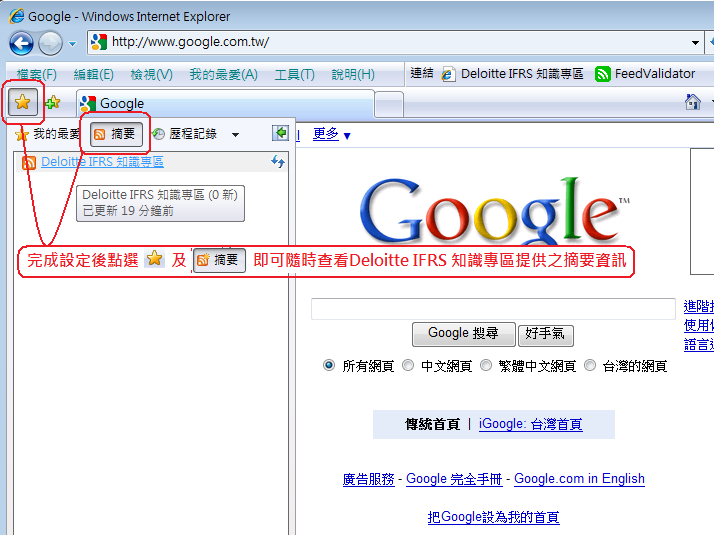The height and width of the screenshot is (535, 714).
Task: Select the 台灣的網頁 radio button
Action: click(590, 365)
